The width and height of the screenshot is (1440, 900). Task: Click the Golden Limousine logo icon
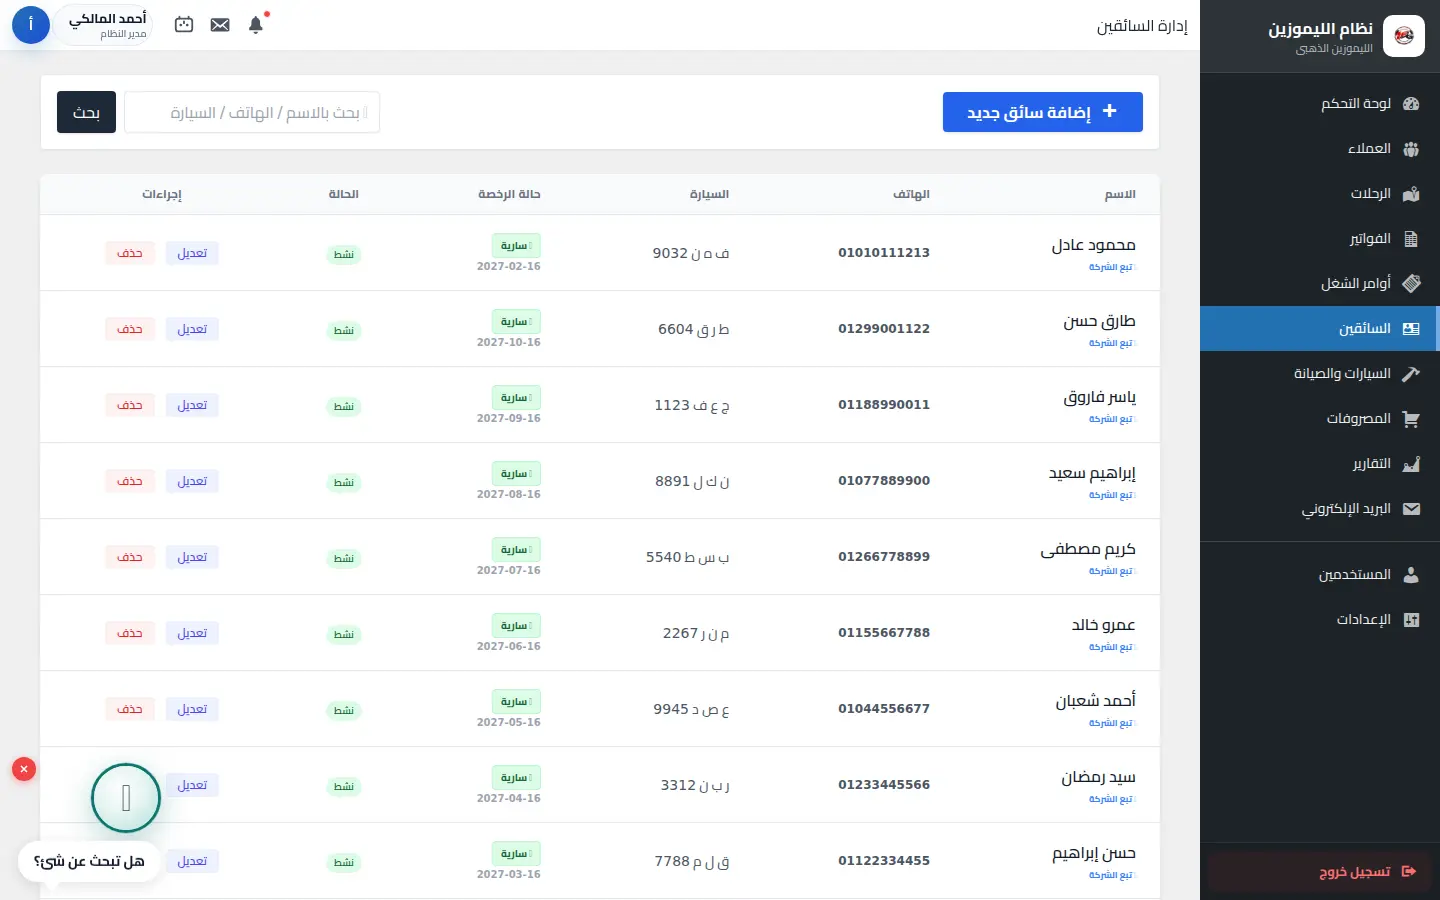1404,36
